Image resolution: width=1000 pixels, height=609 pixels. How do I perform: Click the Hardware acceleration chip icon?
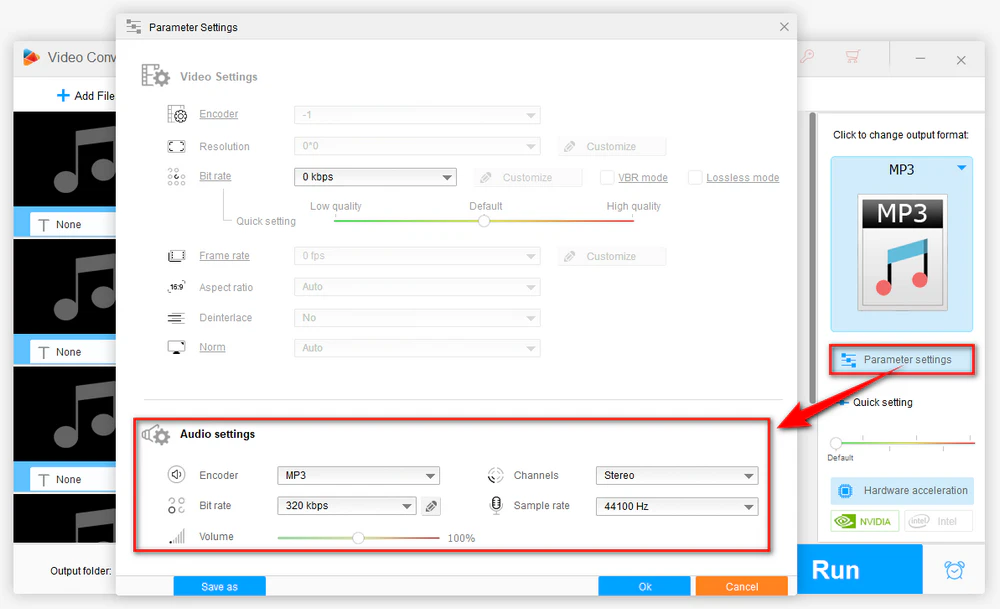click(x=845, y=490)
